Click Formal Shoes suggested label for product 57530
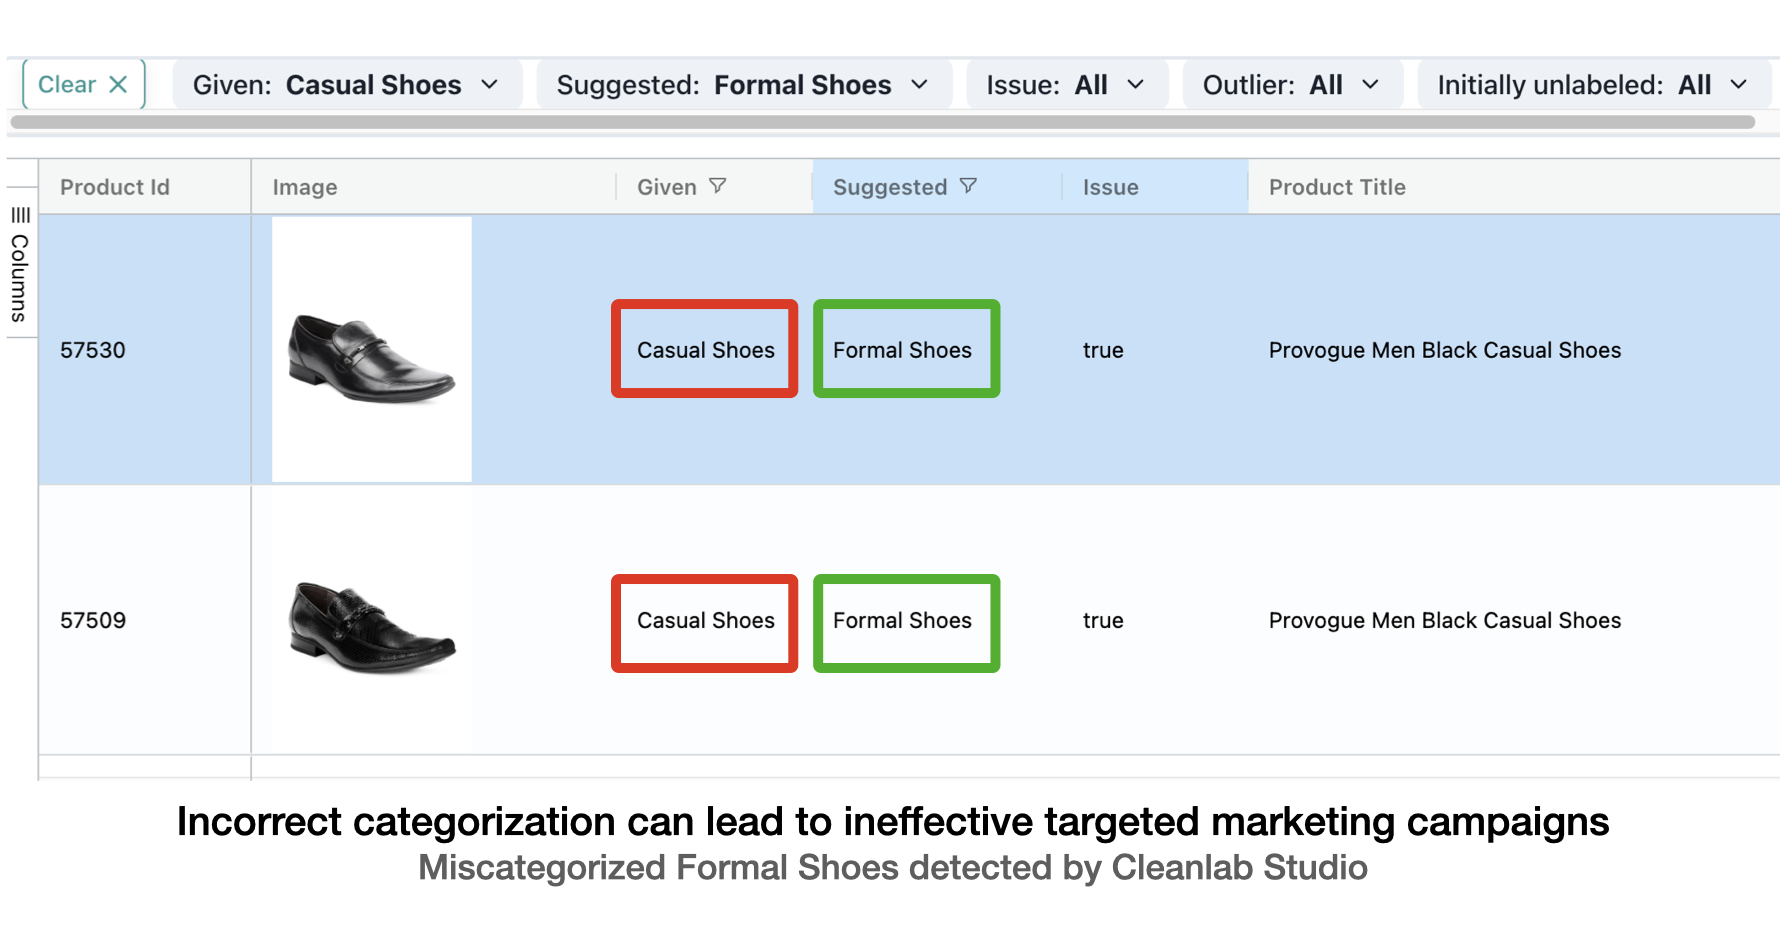Image resolution: width=1788 pixels, height=938 pixels. [905, 350]
